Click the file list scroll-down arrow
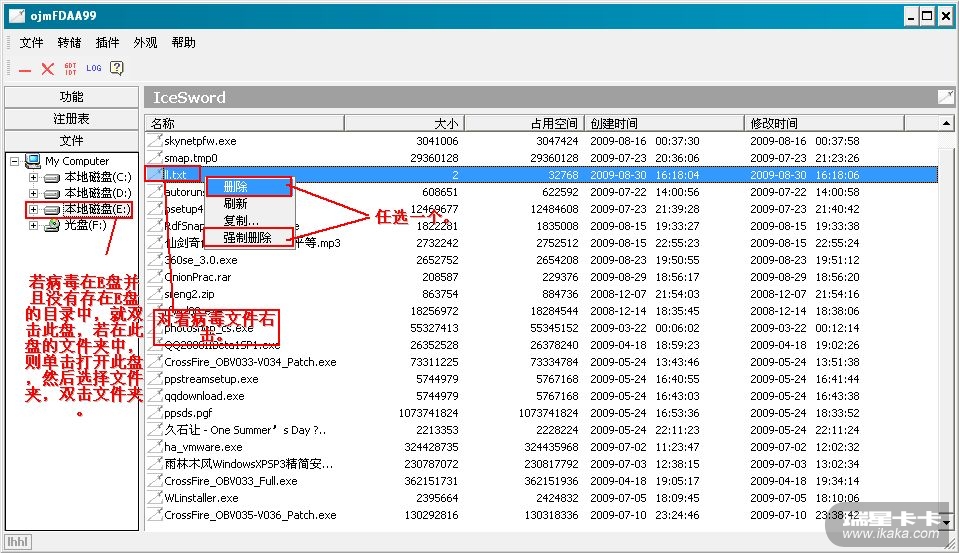Image resolution: width=959 pixels, height=553 pixels. tap(946, 523)
